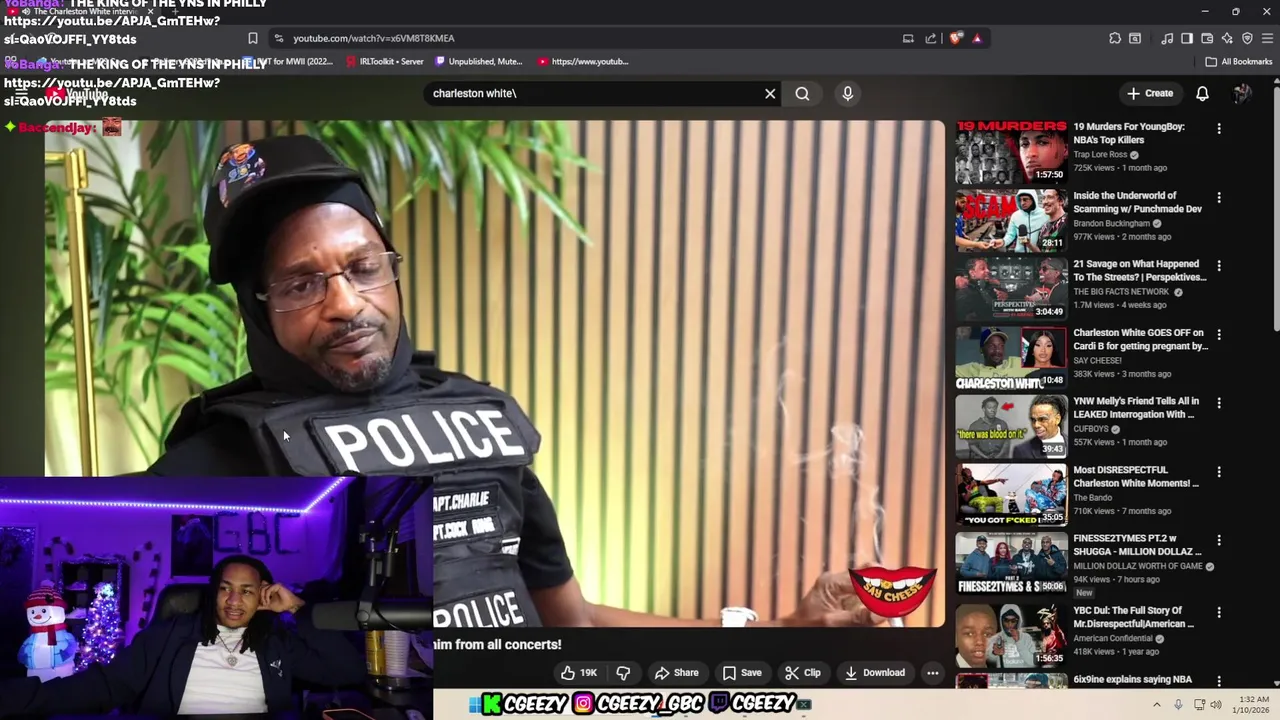Open Brave VPN shield icon
The image size is (1280, 720).
click(x=1247, y=38)
